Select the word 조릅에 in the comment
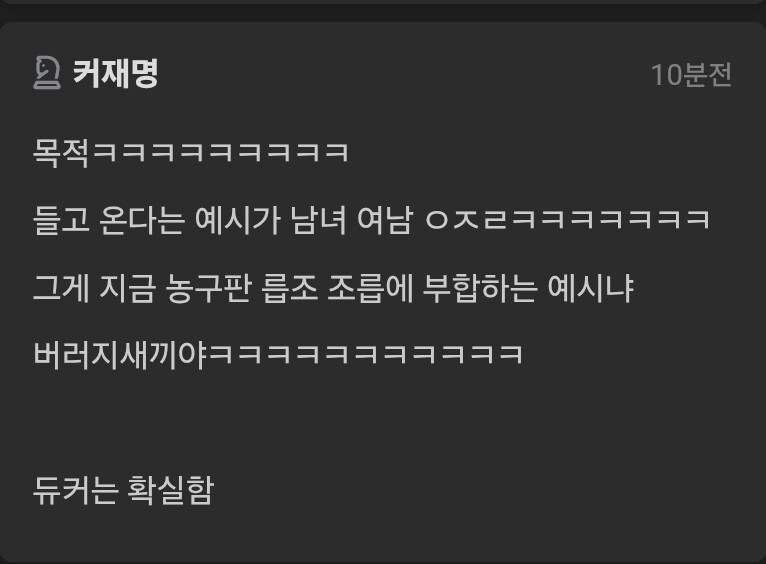 [370, 288]
